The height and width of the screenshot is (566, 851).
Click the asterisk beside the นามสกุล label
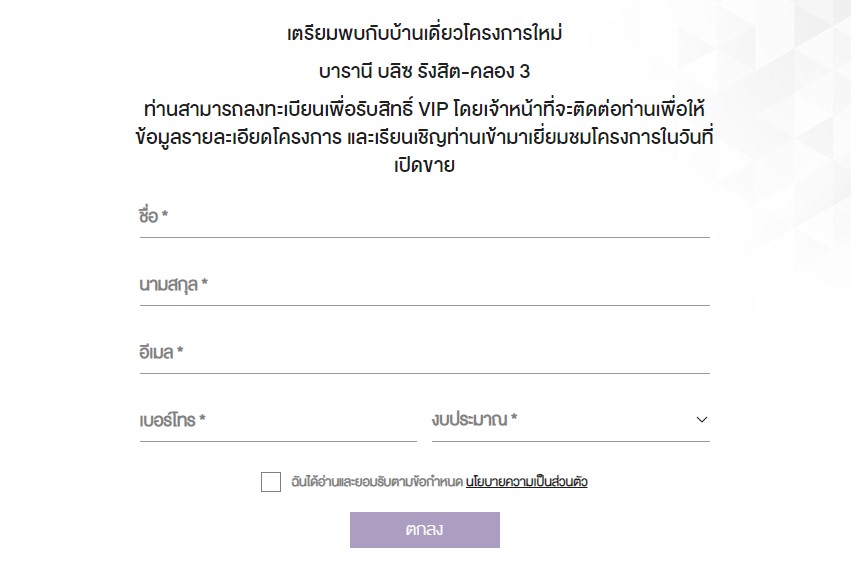pos(205,282)
